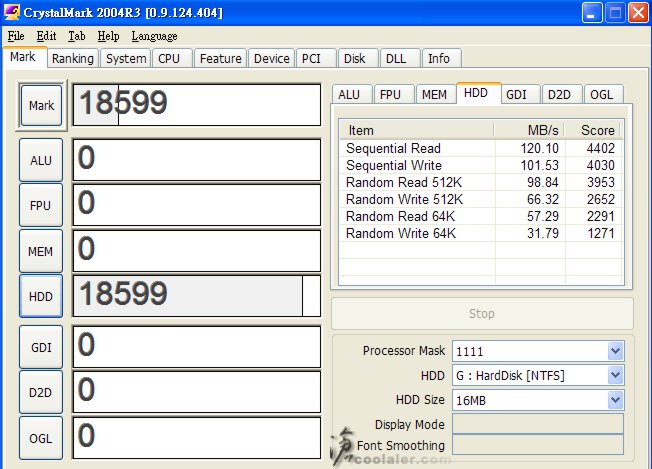Close the CrystalMark window

(638, 12)
